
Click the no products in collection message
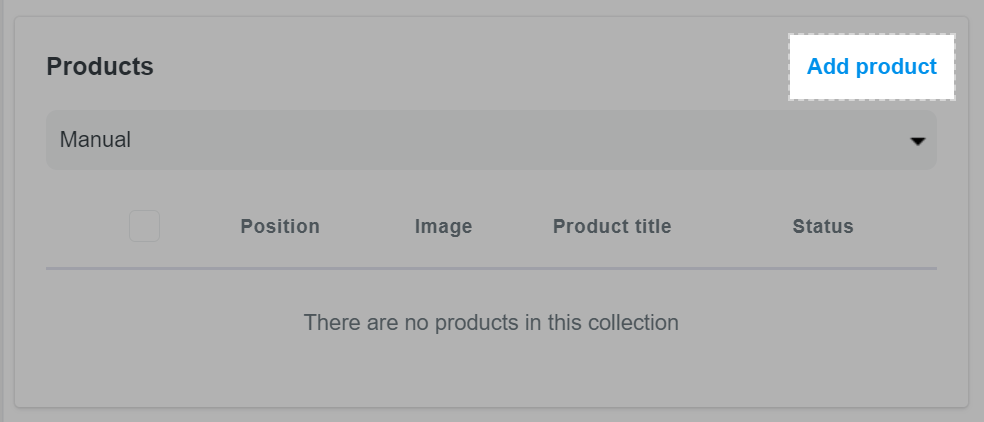pos(491,323)
